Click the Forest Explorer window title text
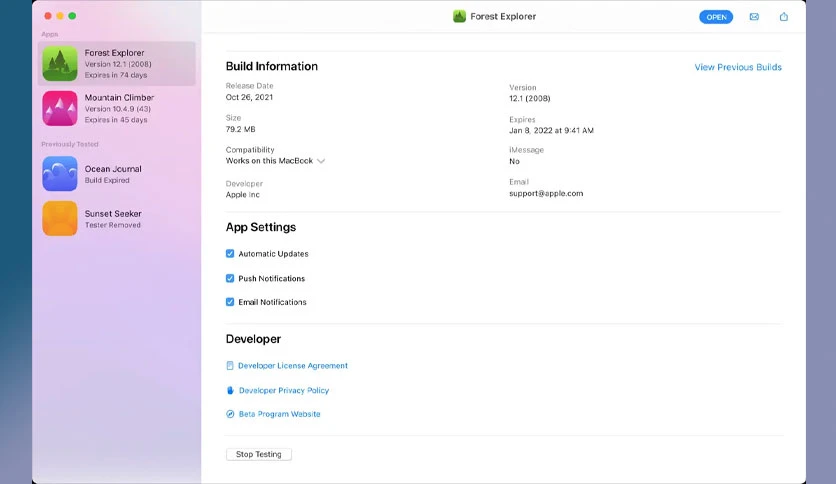 [x=503, y=17]
